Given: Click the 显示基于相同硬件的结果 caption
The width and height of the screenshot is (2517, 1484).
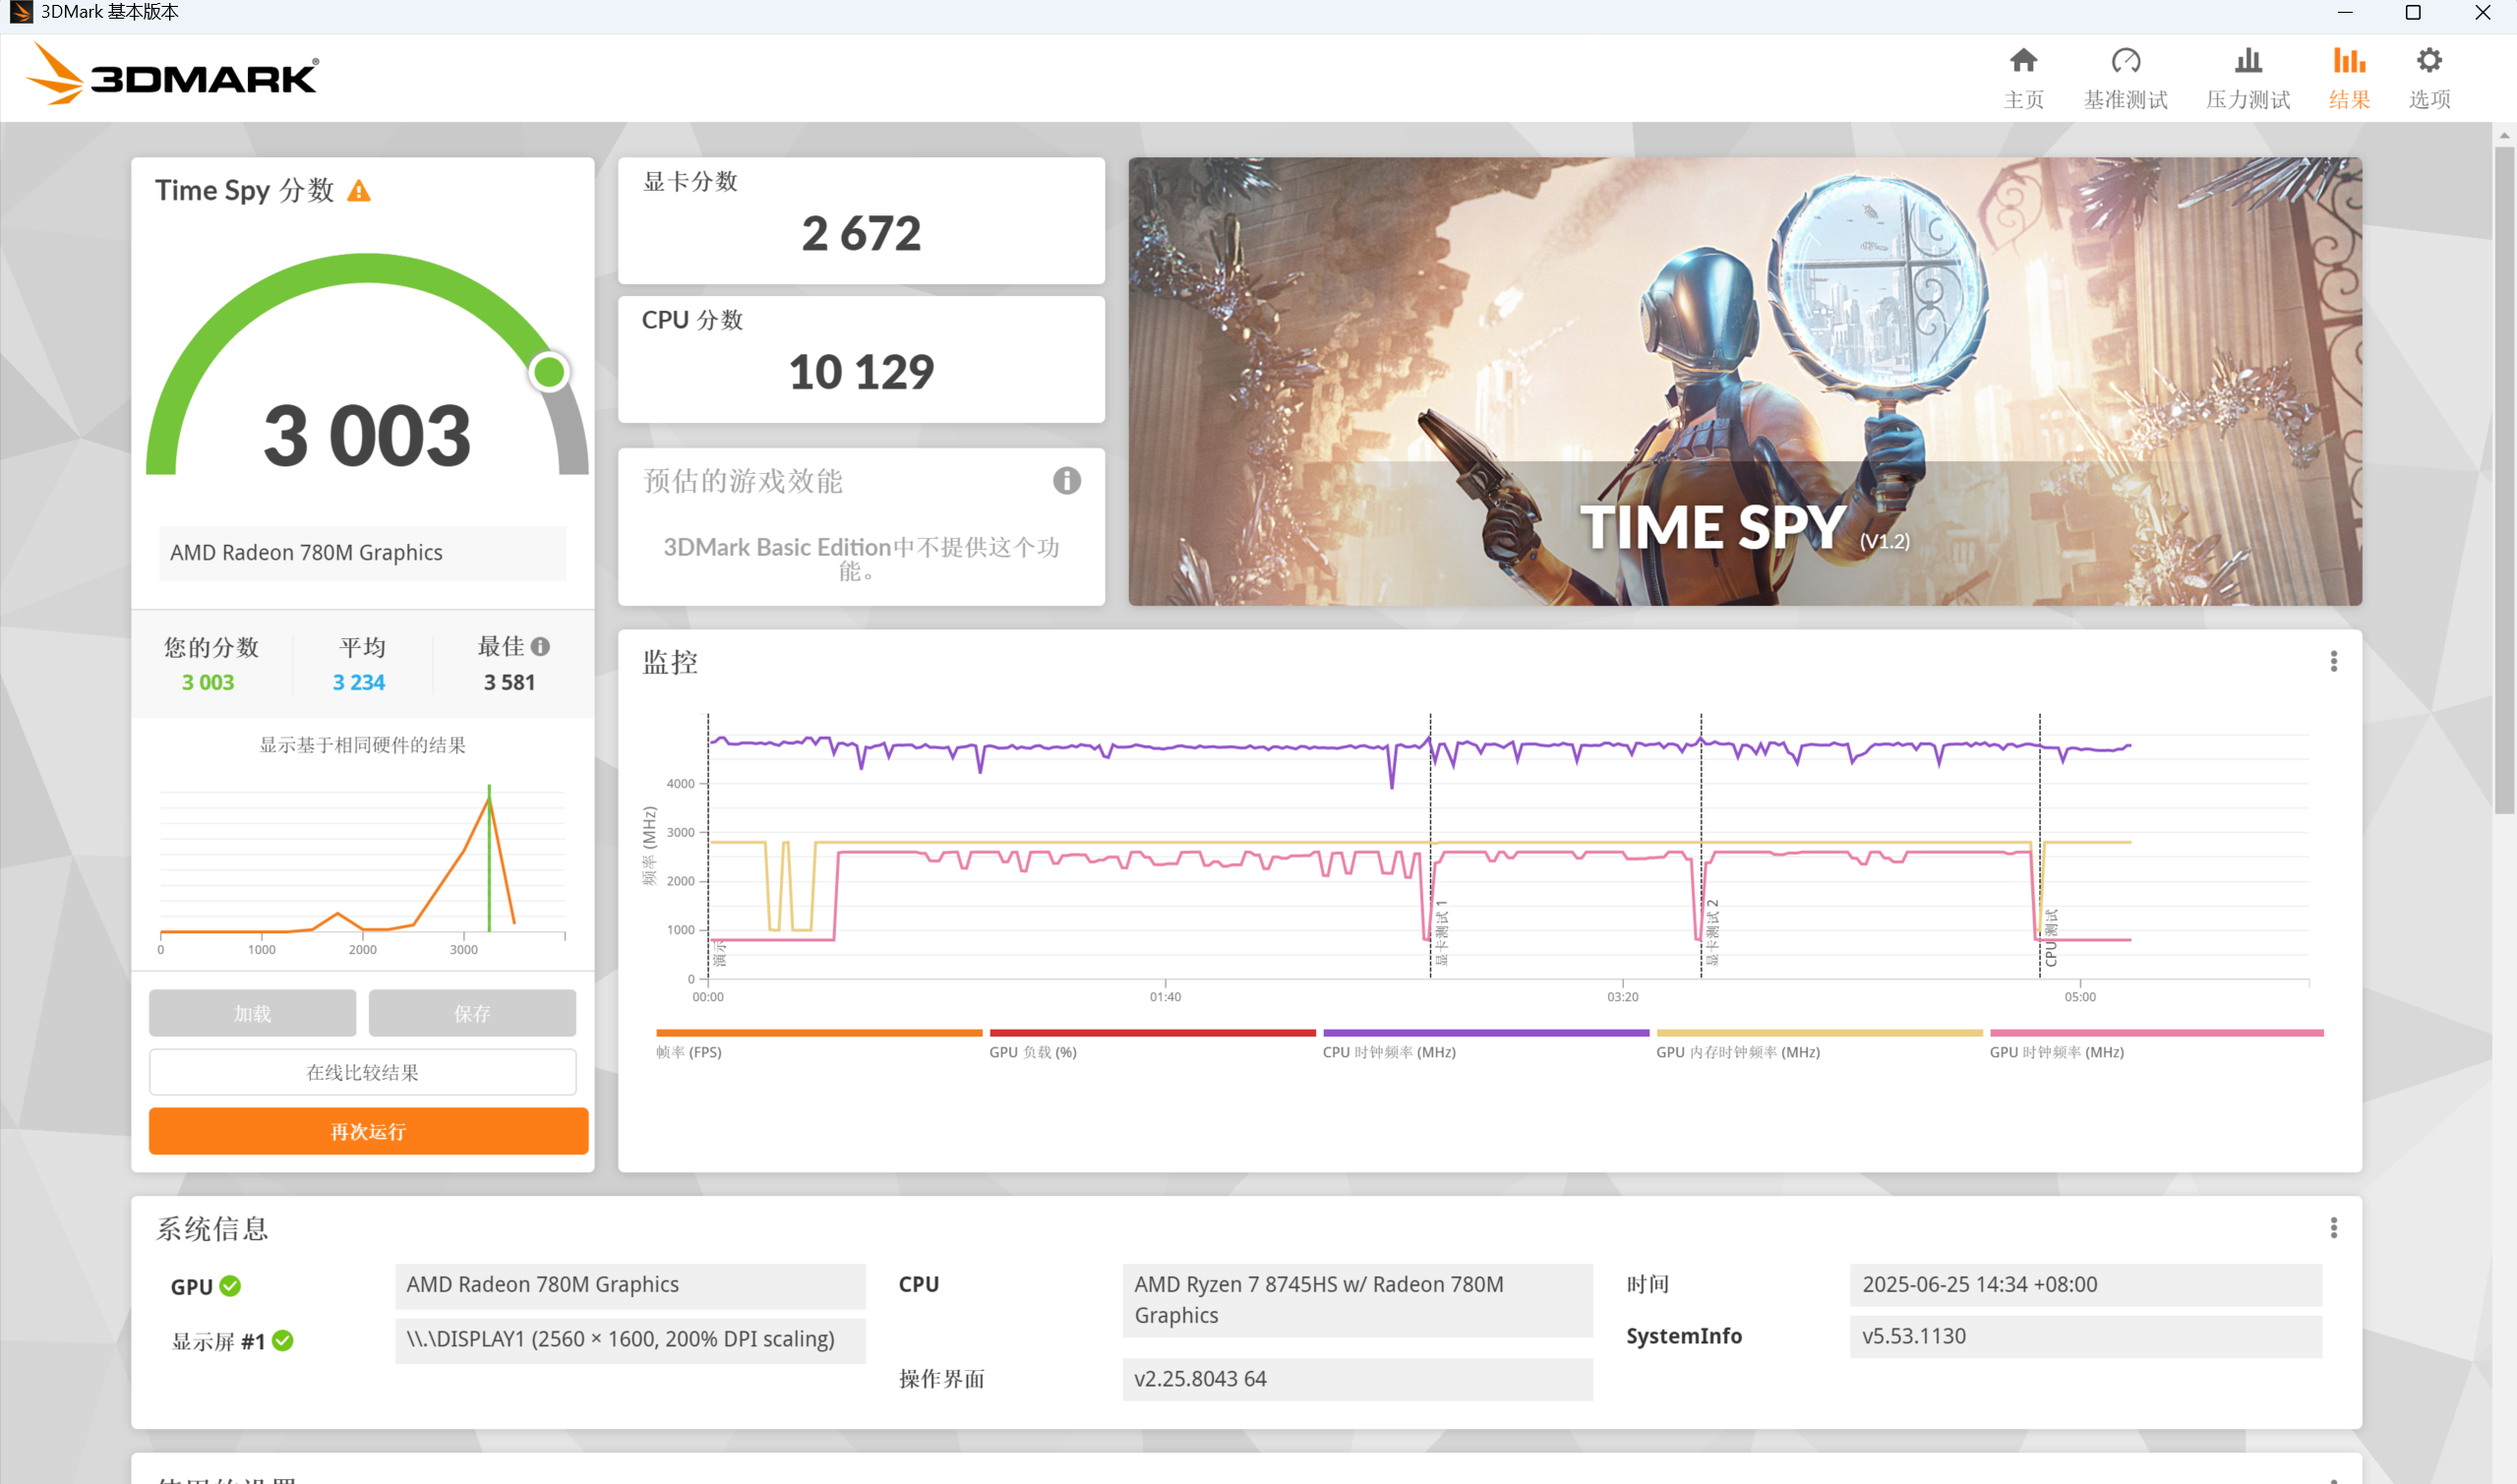Looking at the screenshot, I should (x=362, y=745).
